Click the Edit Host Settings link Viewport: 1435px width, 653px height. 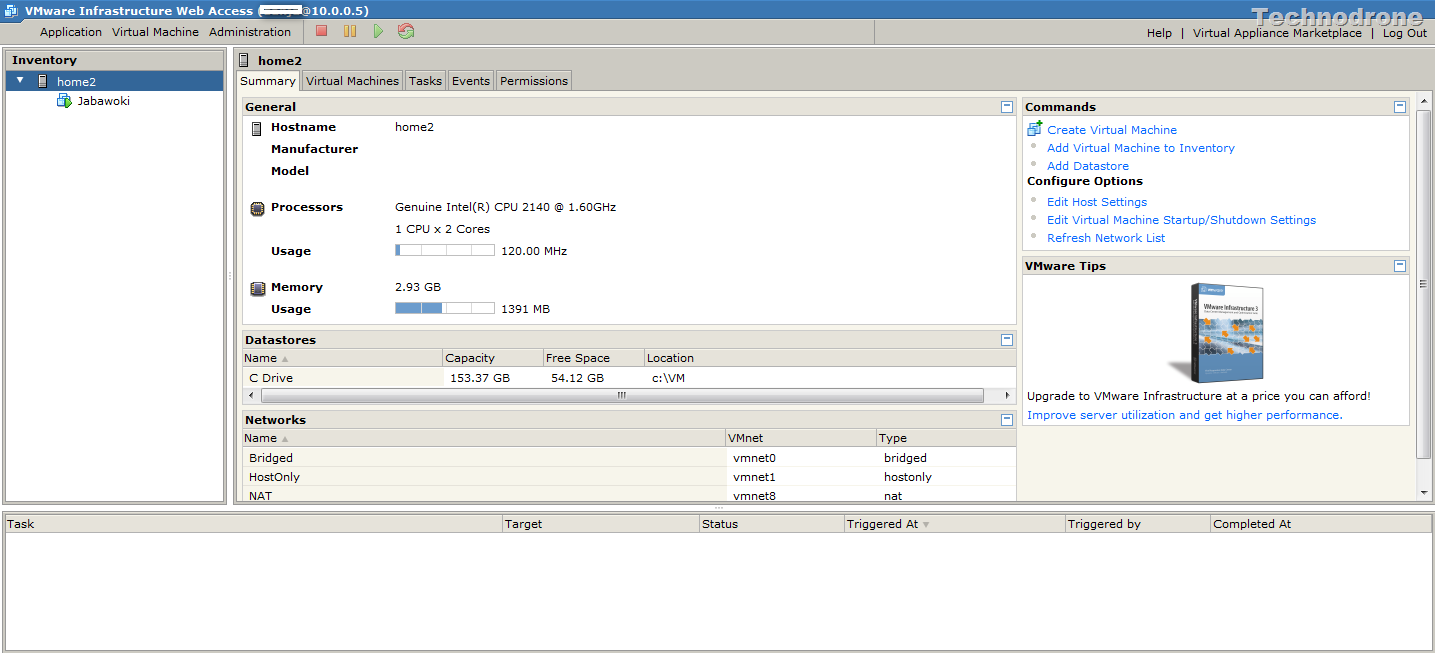[1097, 202]
